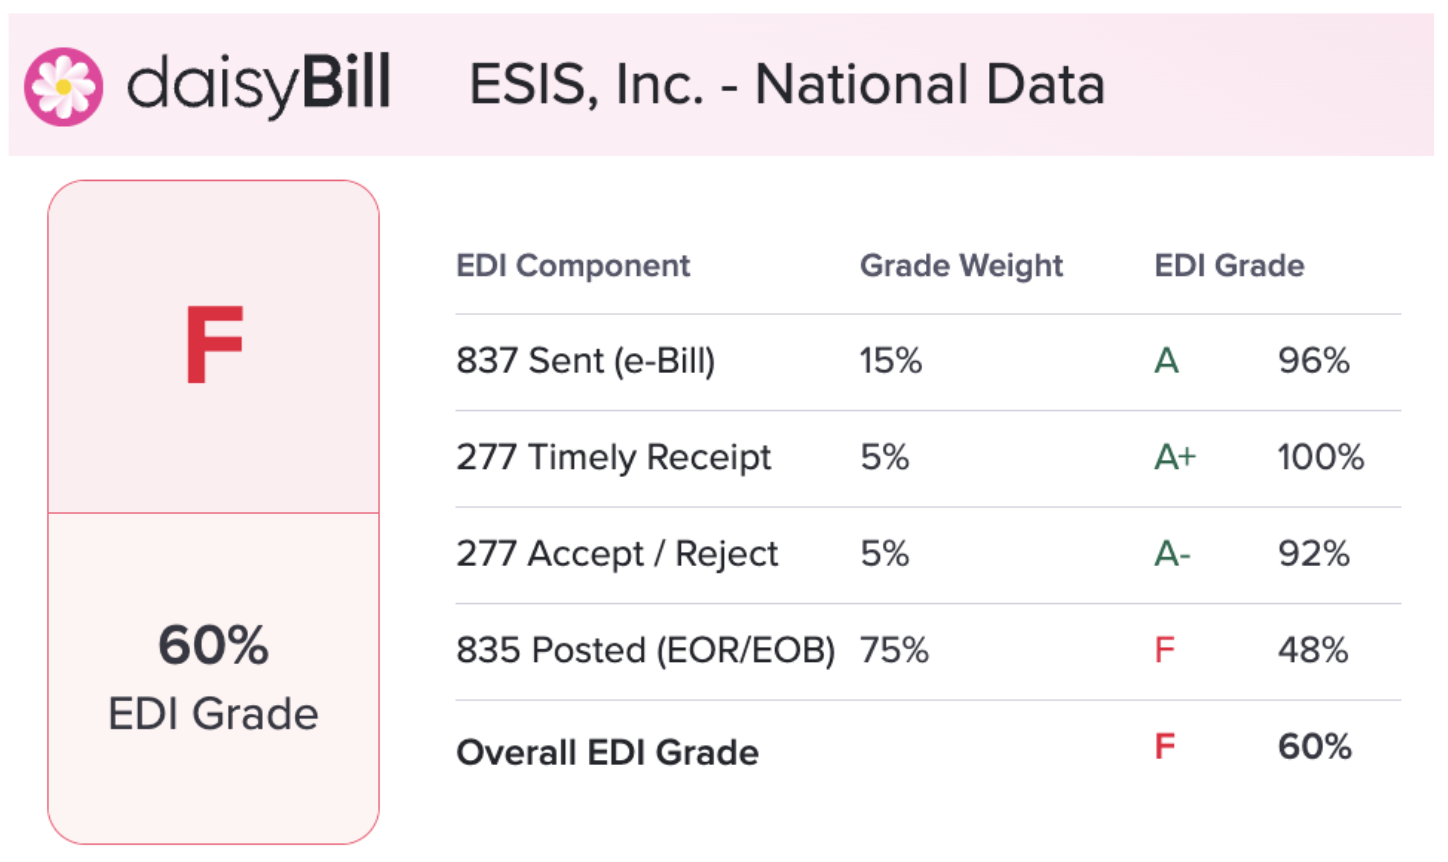Click the A+ grade for Timely Receipt
This screenshot has height=862, width=1448.
(x=1175, y=458)
